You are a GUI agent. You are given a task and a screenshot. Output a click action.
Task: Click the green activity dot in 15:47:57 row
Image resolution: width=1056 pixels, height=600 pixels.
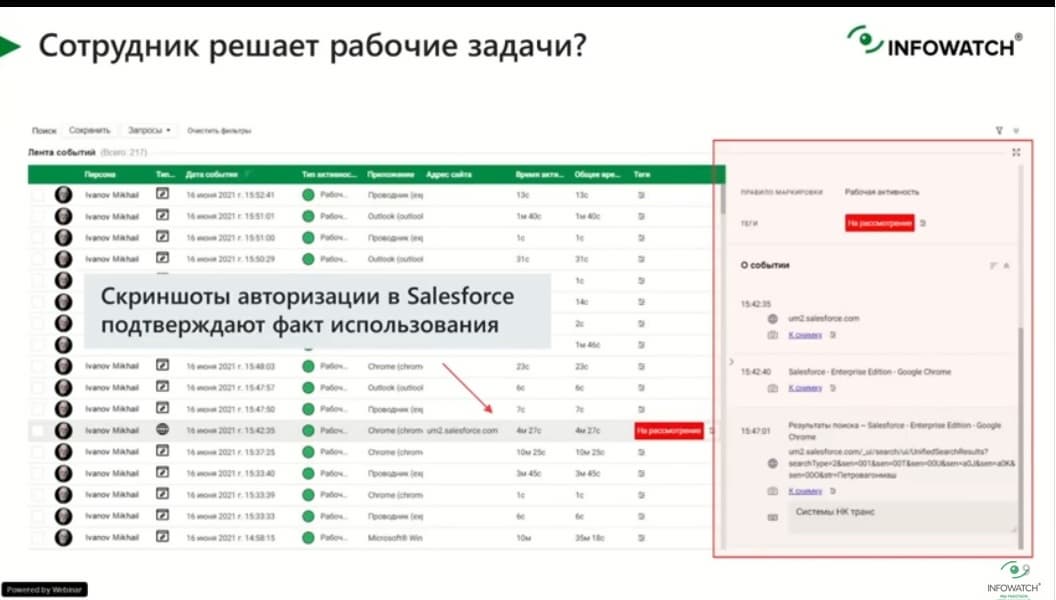308,388
